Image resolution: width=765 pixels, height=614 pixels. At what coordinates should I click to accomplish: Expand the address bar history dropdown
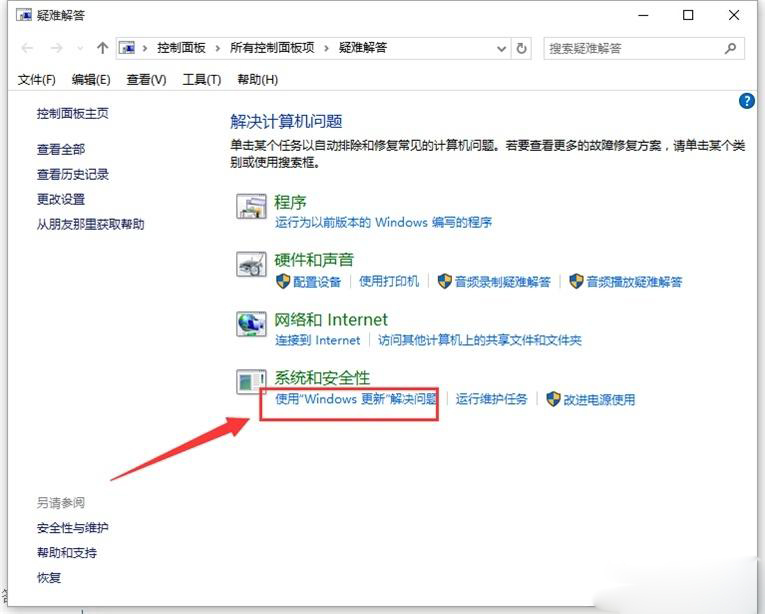[x=501, y=48]
